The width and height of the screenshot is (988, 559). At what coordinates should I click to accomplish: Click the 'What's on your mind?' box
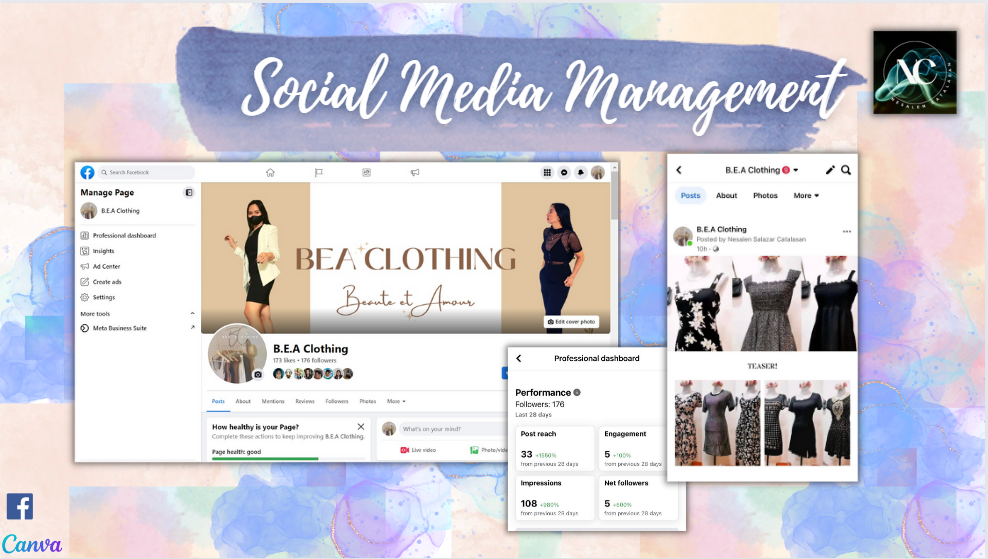coord(452,429)
